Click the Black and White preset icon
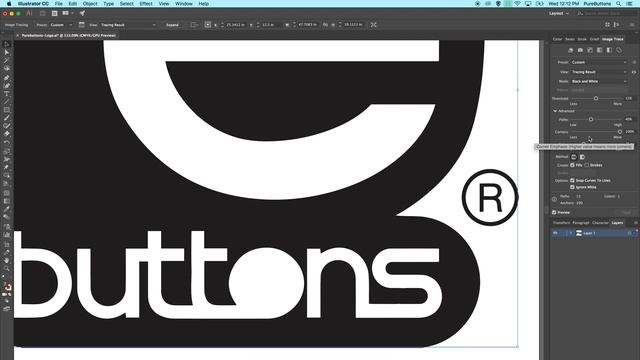The height and width of the screenshot is (360, 640). 609,50
